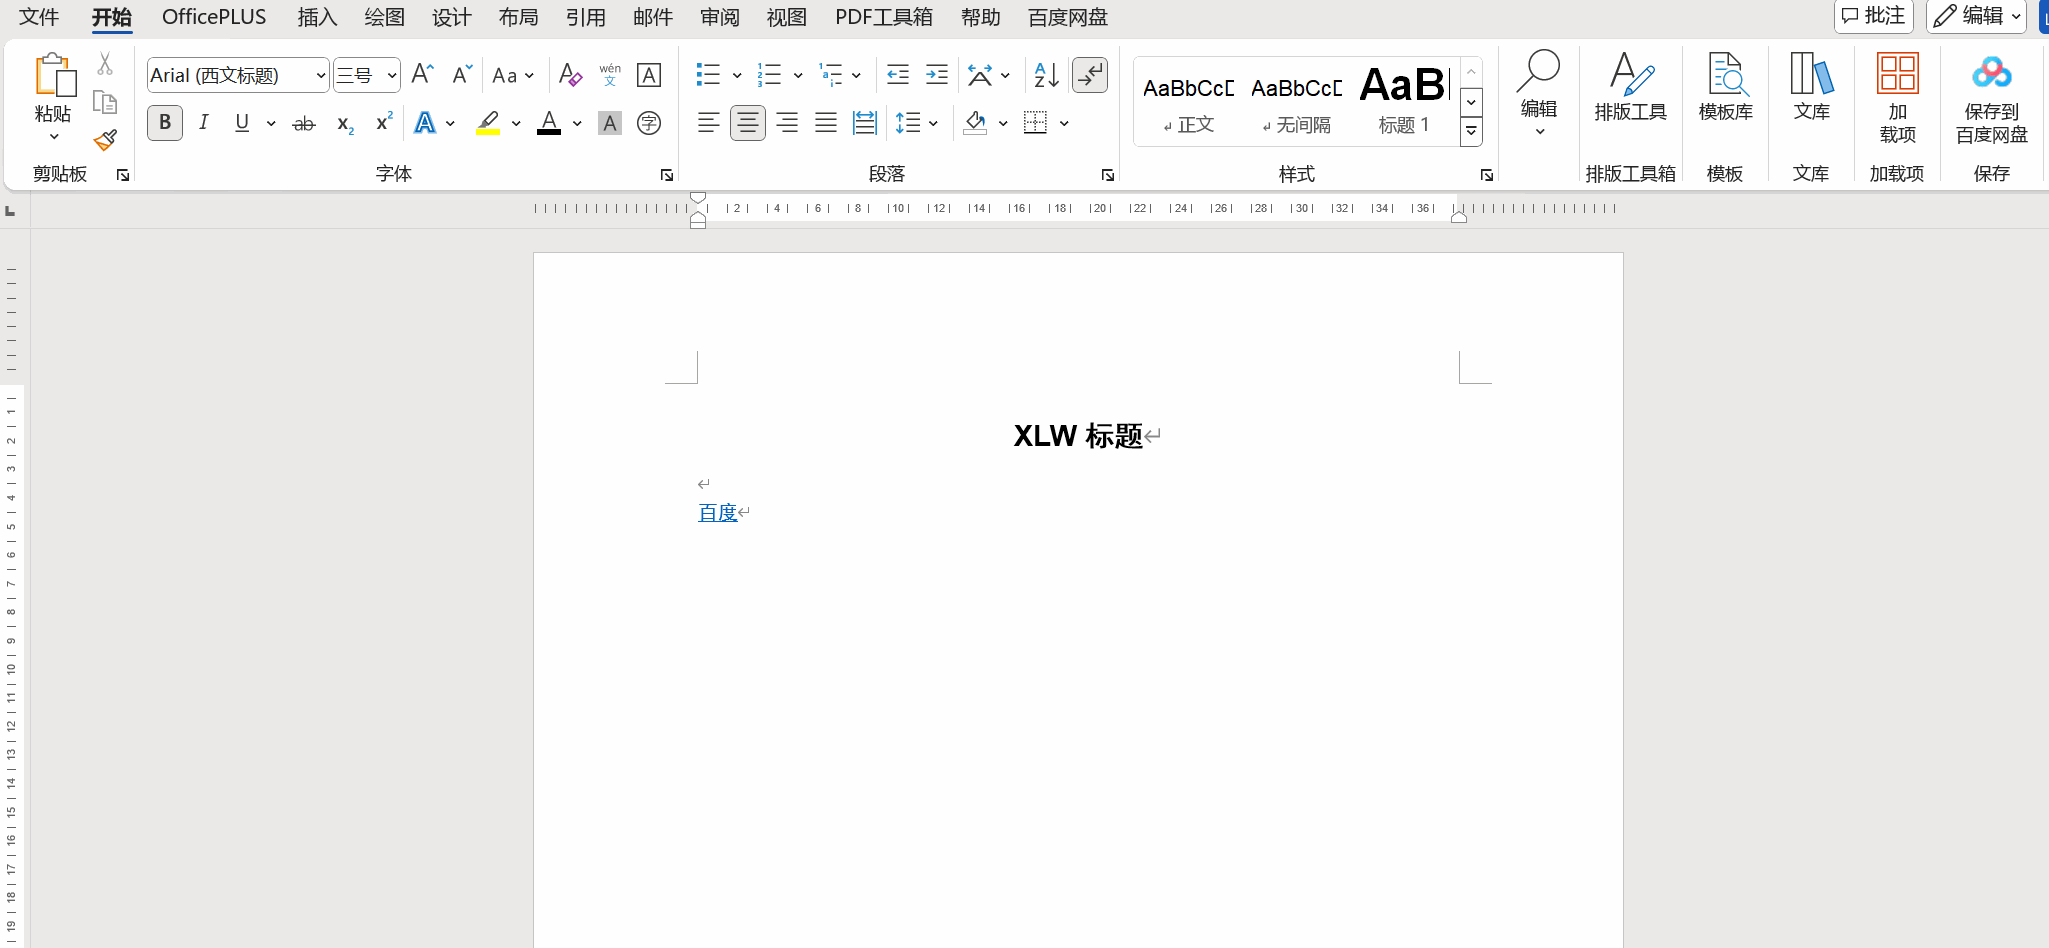This screenshot has height=948, width=2049.
Task: Click the Clear Formatting eraser icon
Action: [x=570, y=75]
